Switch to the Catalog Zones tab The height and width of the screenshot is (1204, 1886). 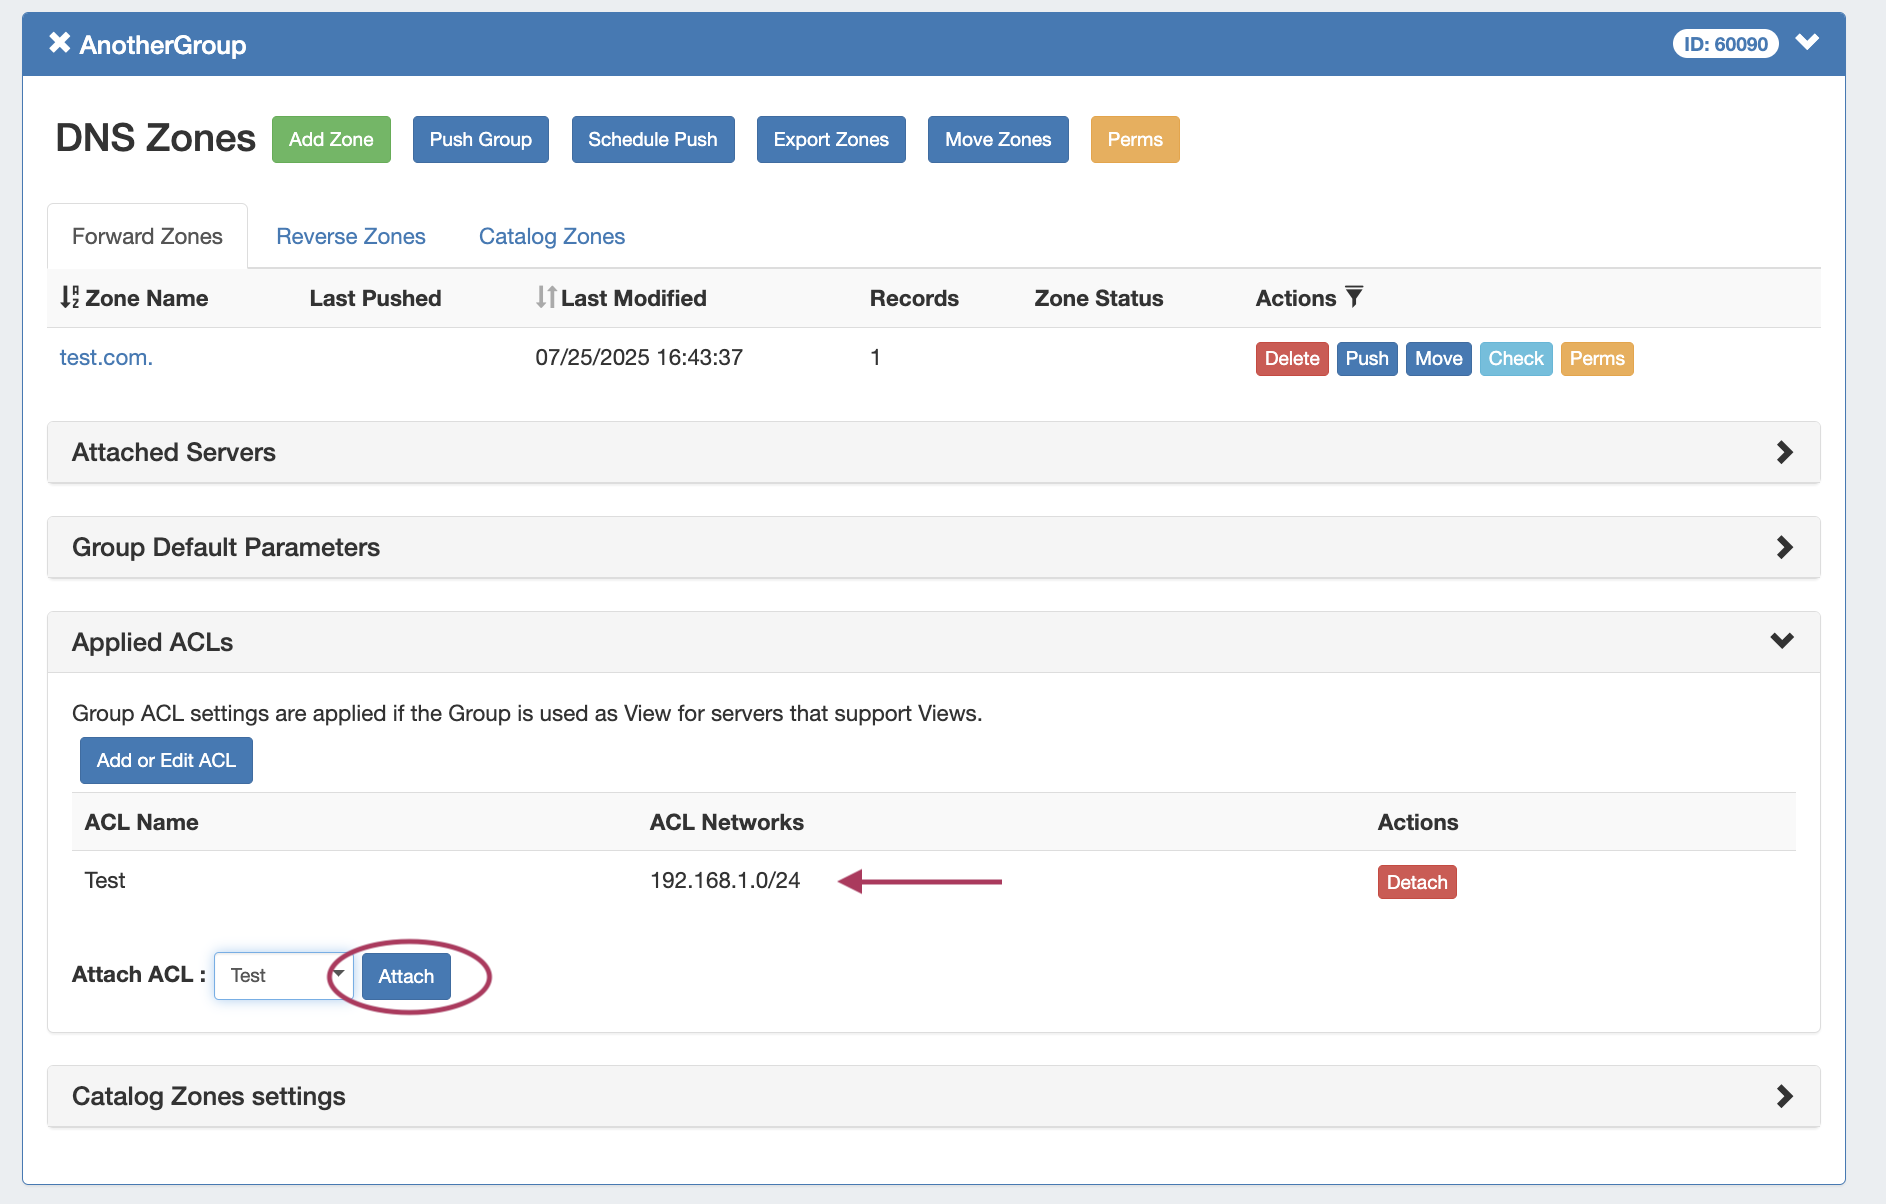coord(551,236)
